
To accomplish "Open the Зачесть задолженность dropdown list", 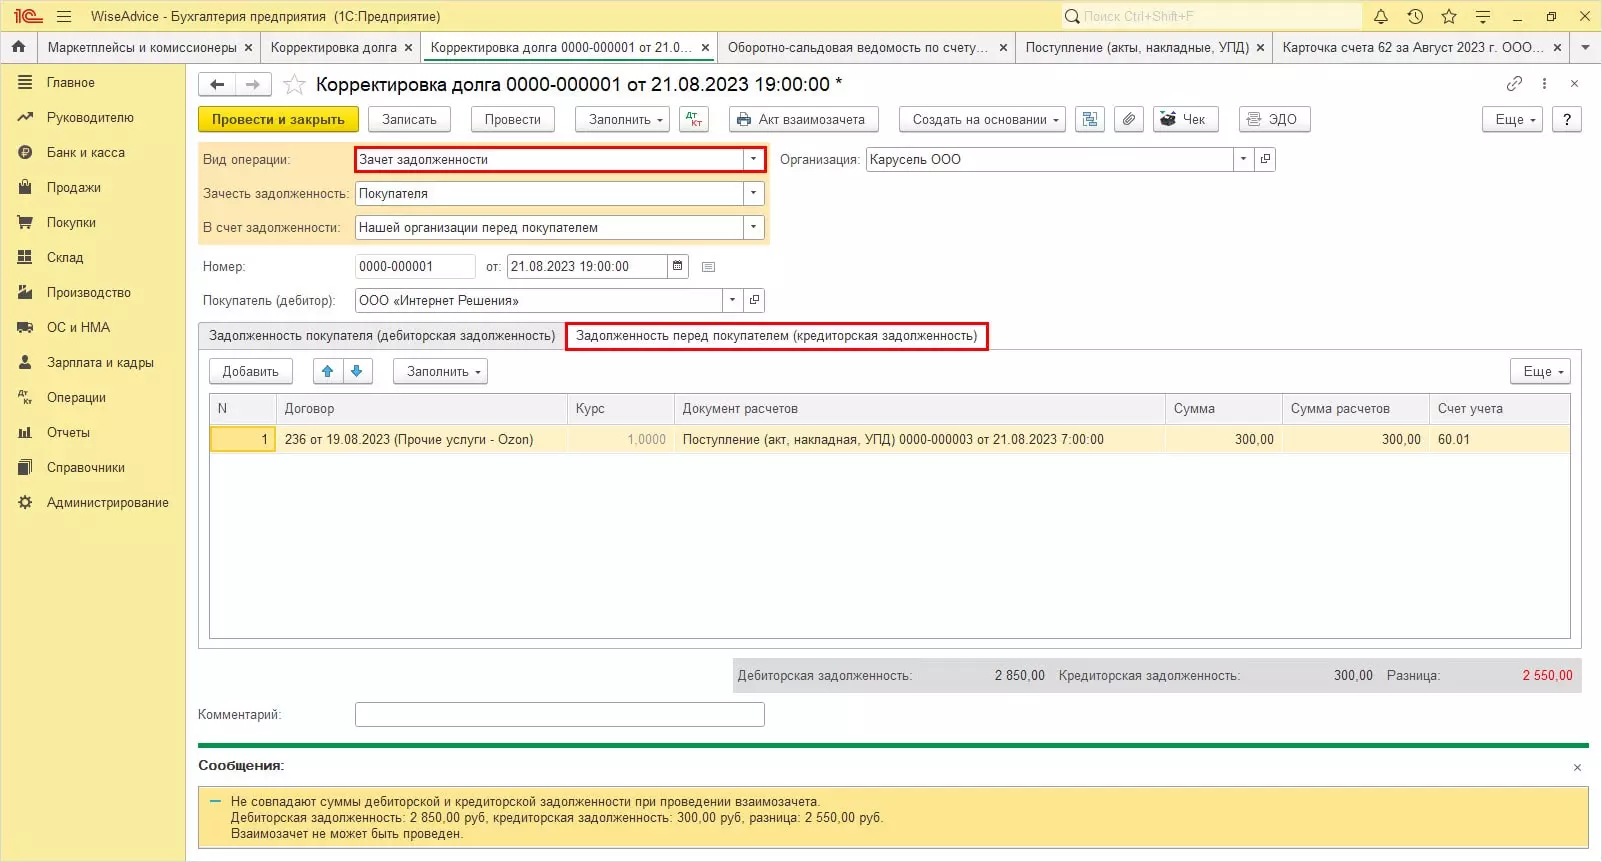I will coord(753,193).
